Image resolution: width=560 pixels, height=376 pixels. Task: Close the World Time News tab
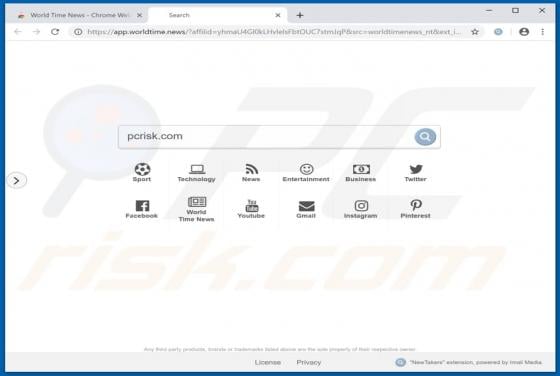pyautogui.click(x=140, y=15)
